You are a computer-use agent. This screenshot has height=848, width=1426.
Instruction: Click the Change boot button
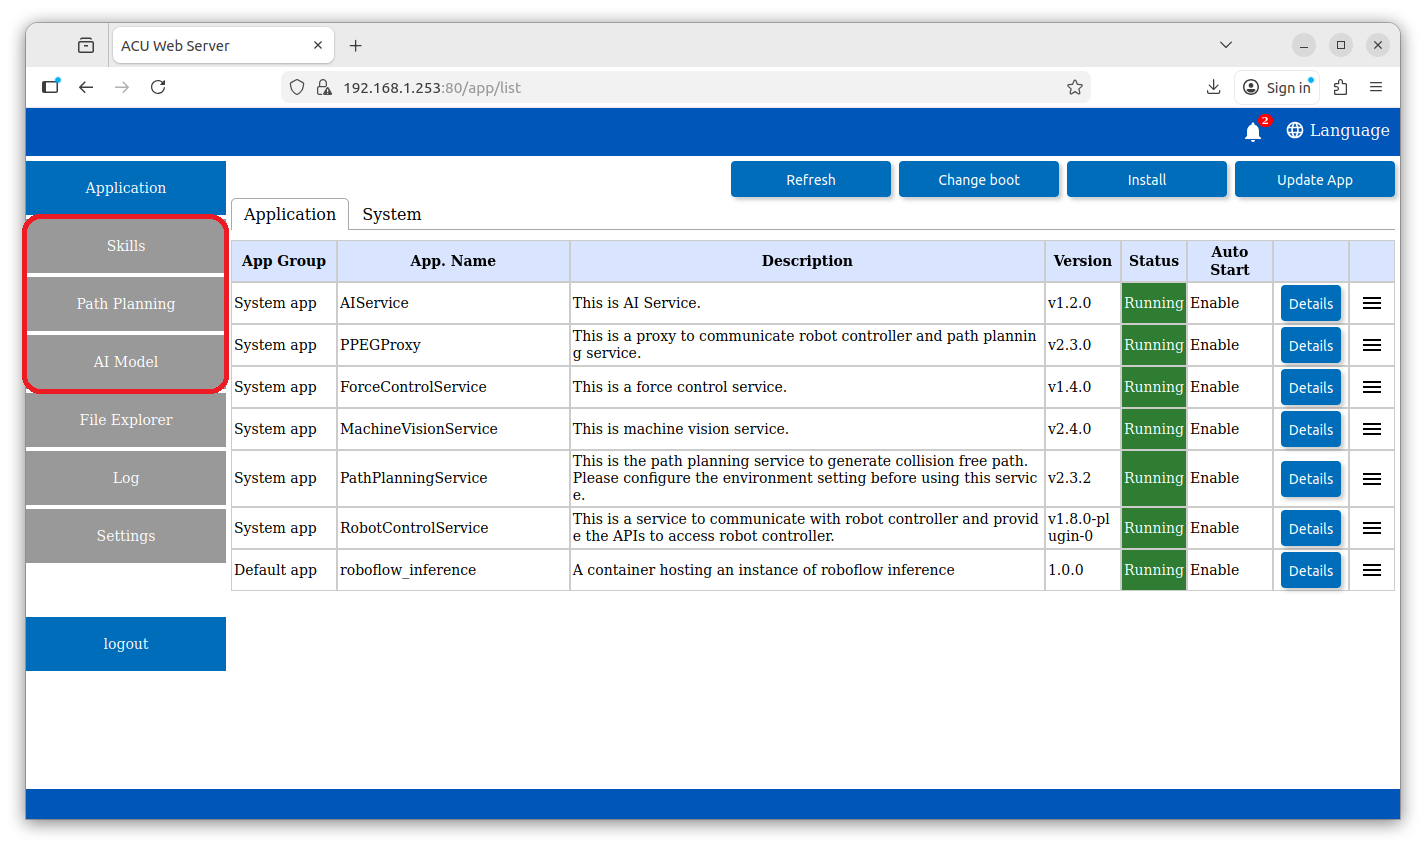tap(979, 180)
